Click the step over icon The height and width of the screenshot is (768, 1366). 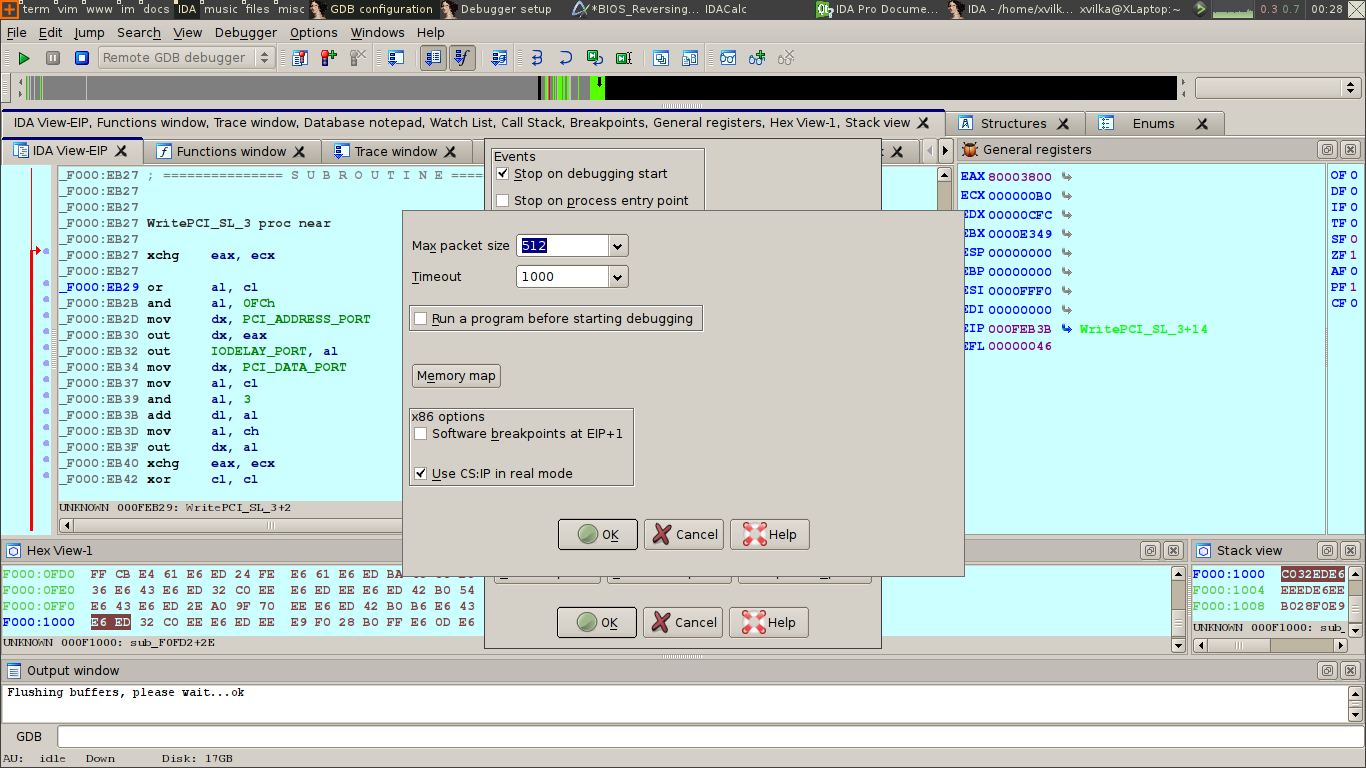point(565,58)
